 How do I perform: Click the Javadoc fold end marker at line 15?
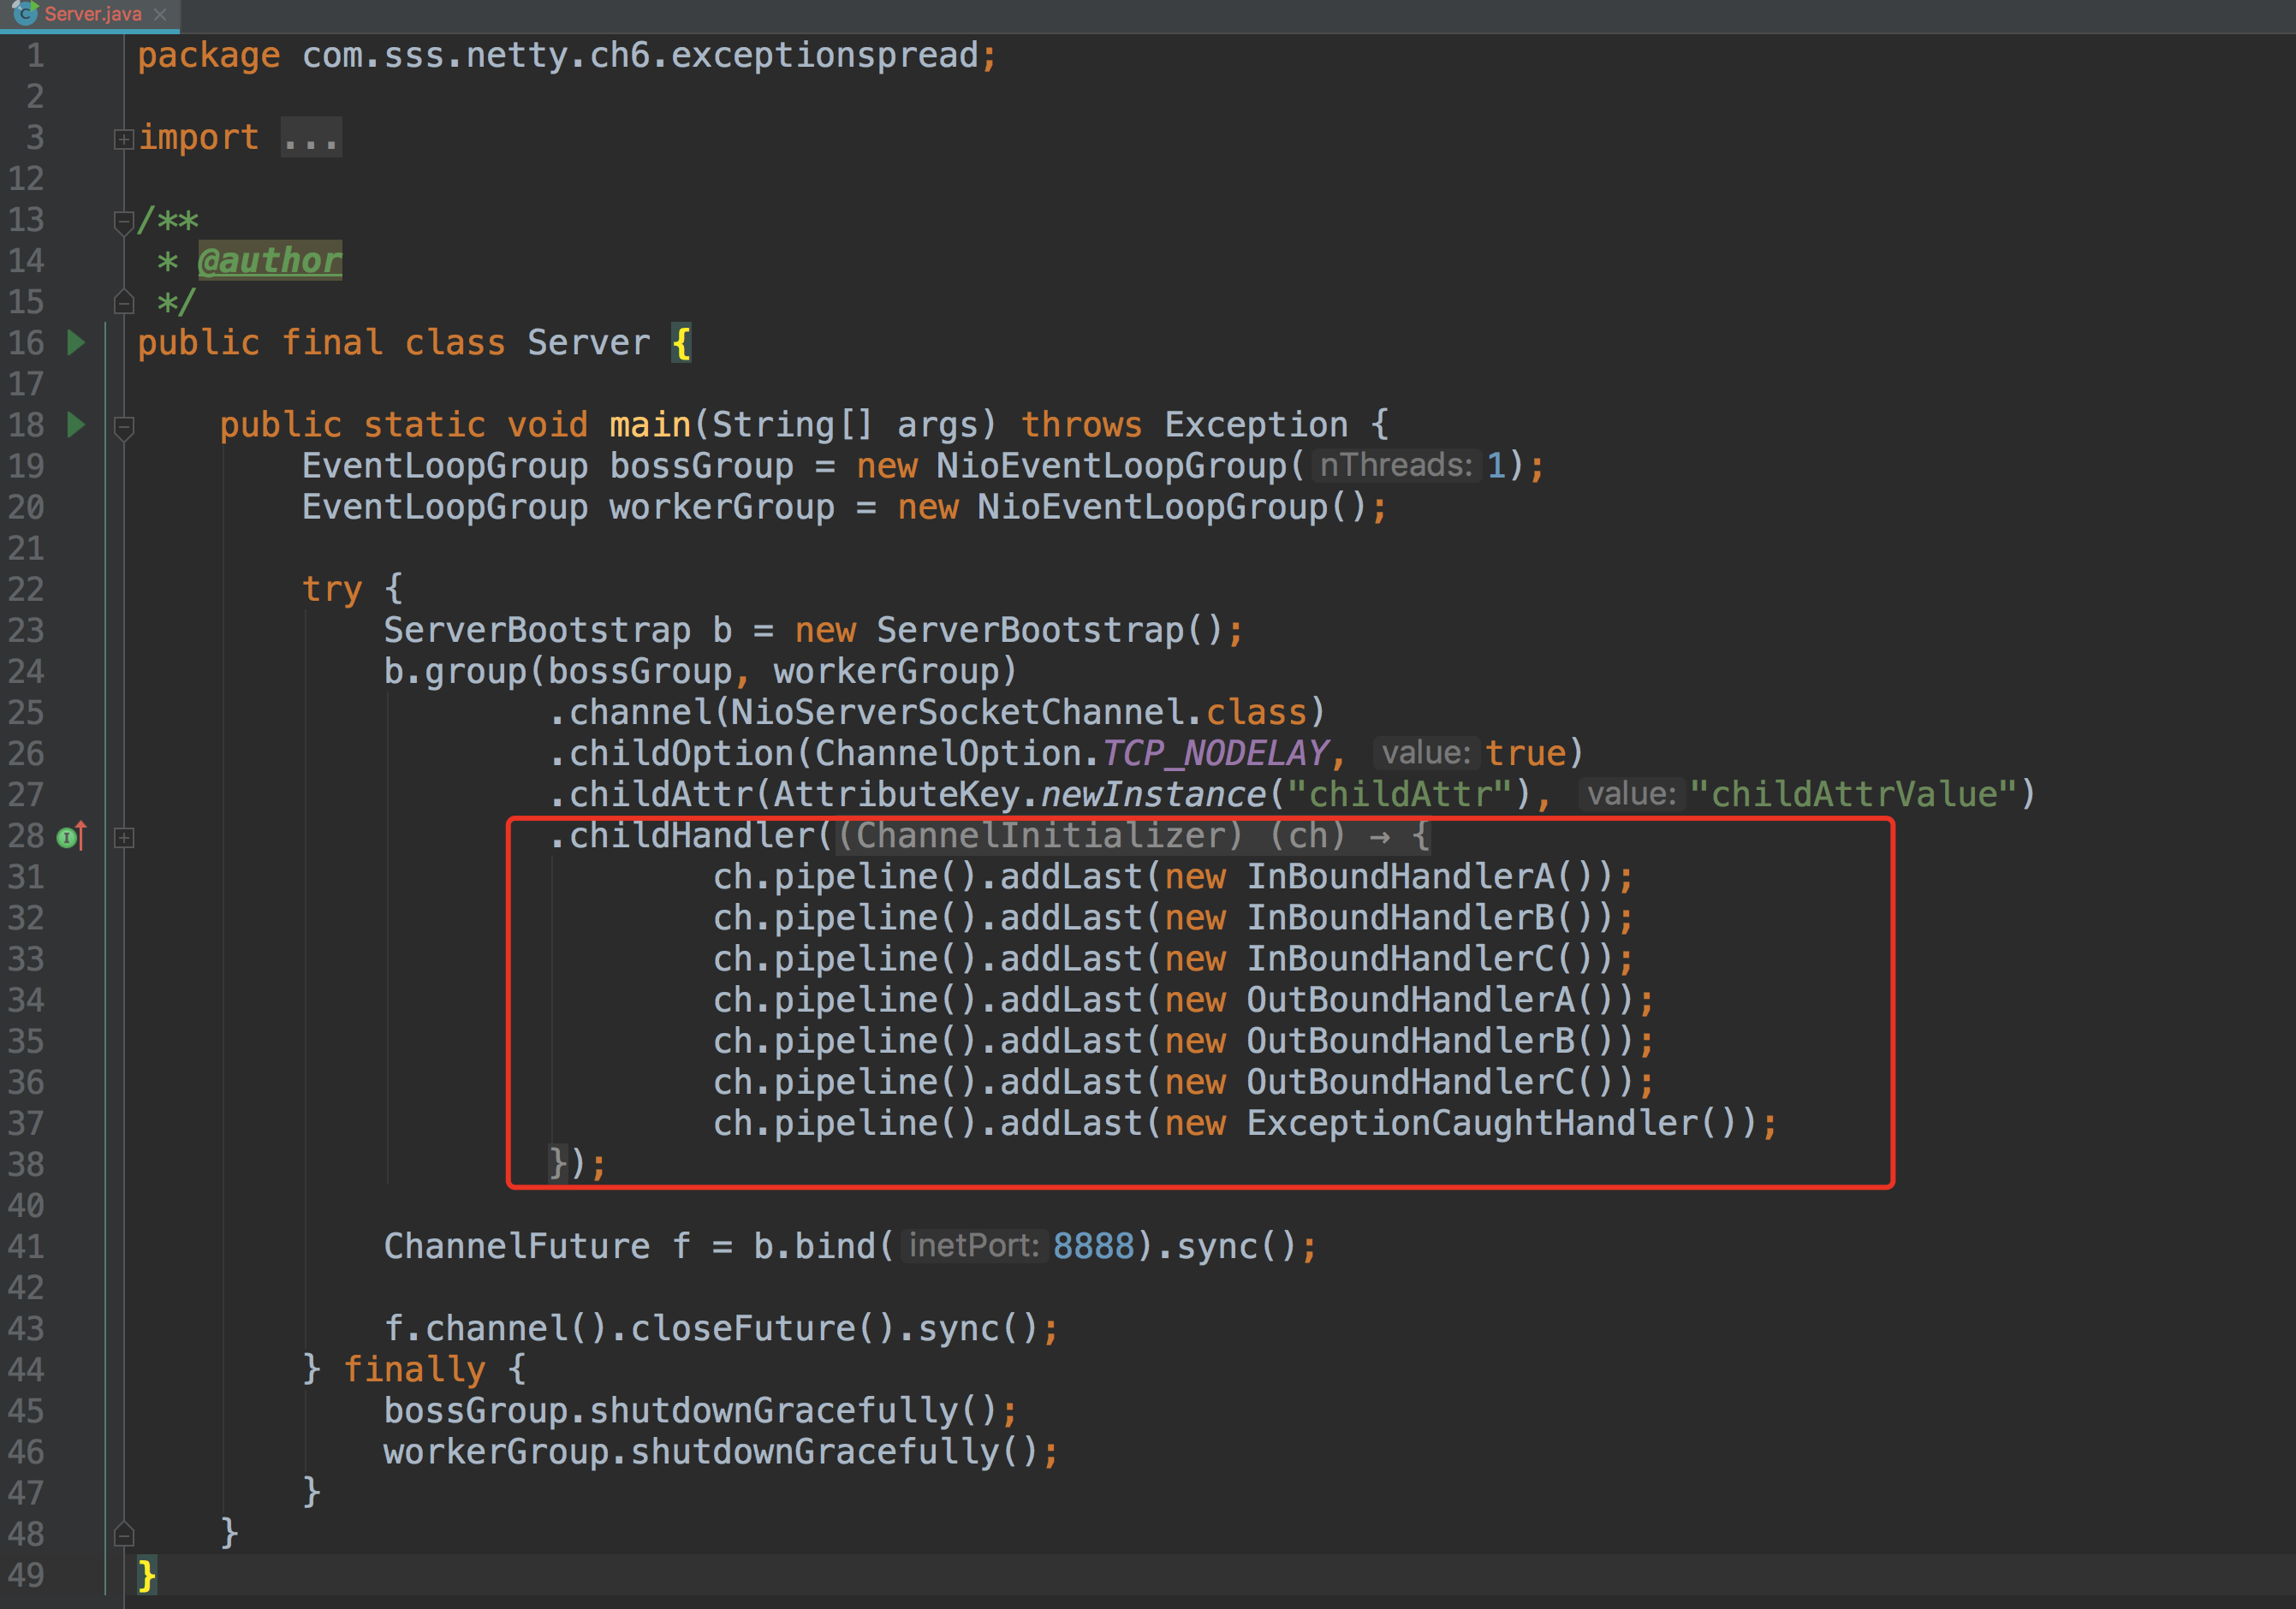pyautogui.click(x=124, y=301)
